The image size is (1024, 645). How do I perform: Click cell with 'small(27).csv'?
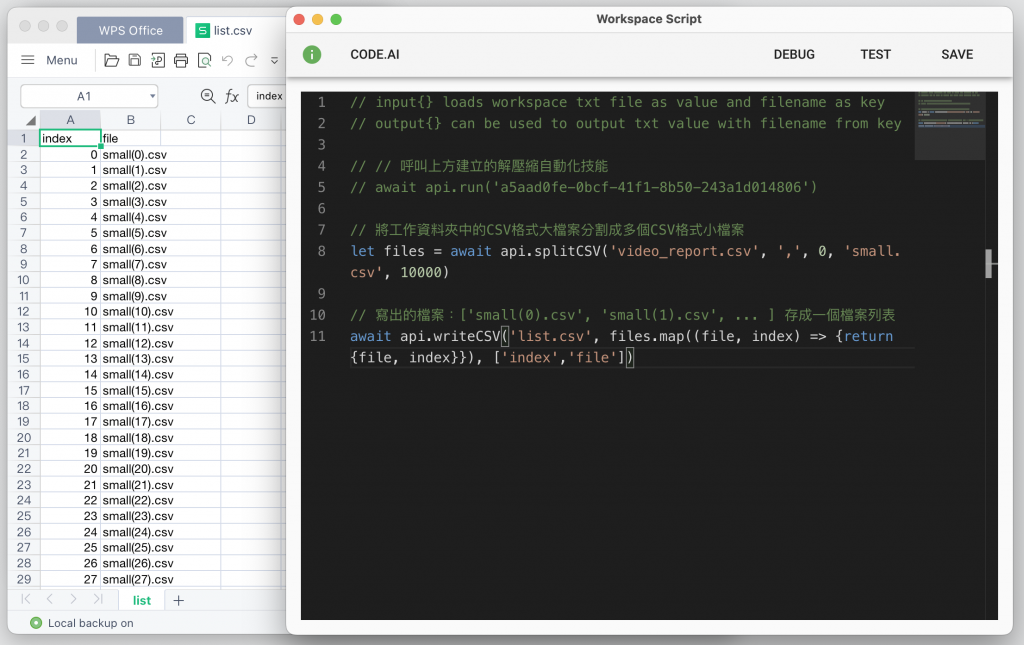138,579
